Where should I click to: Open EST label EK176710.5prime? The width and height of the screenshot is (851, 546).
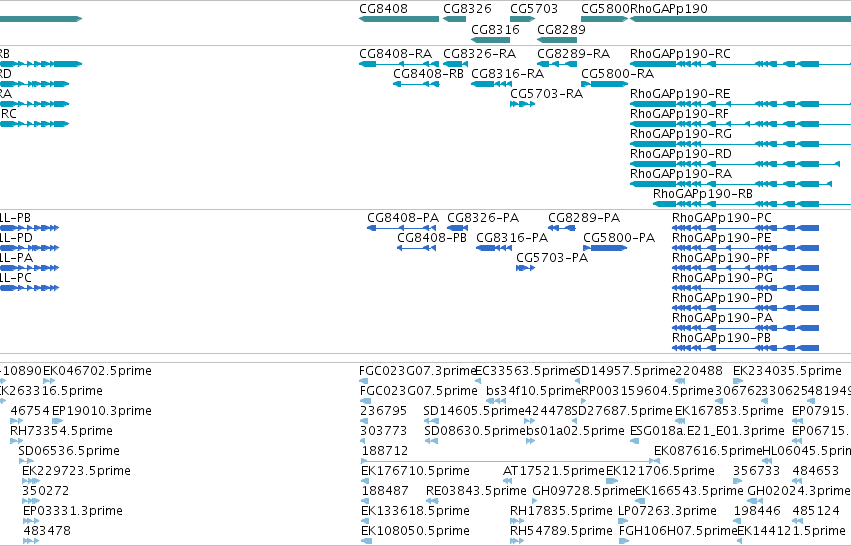415,472
